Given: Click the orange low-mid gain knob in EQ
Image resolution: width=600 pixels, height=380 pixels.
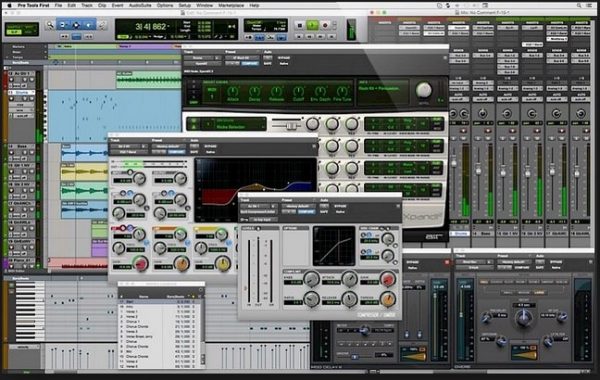Looking at the screenshot, I should click(x=182, y=263).
